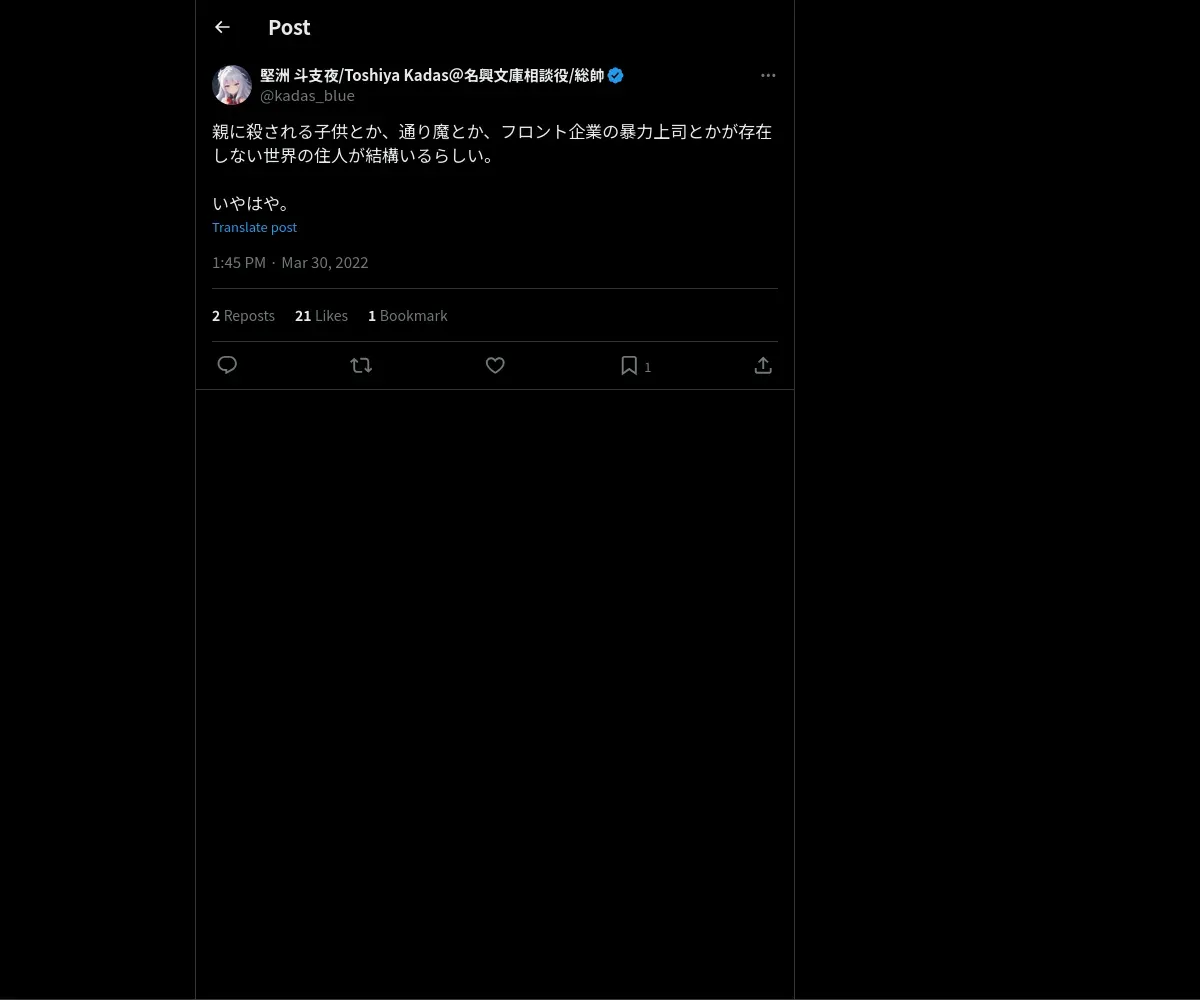Click the blue verified badge icon
The height and width of the screenshot is (1000, 1200).
click(616, 75)
